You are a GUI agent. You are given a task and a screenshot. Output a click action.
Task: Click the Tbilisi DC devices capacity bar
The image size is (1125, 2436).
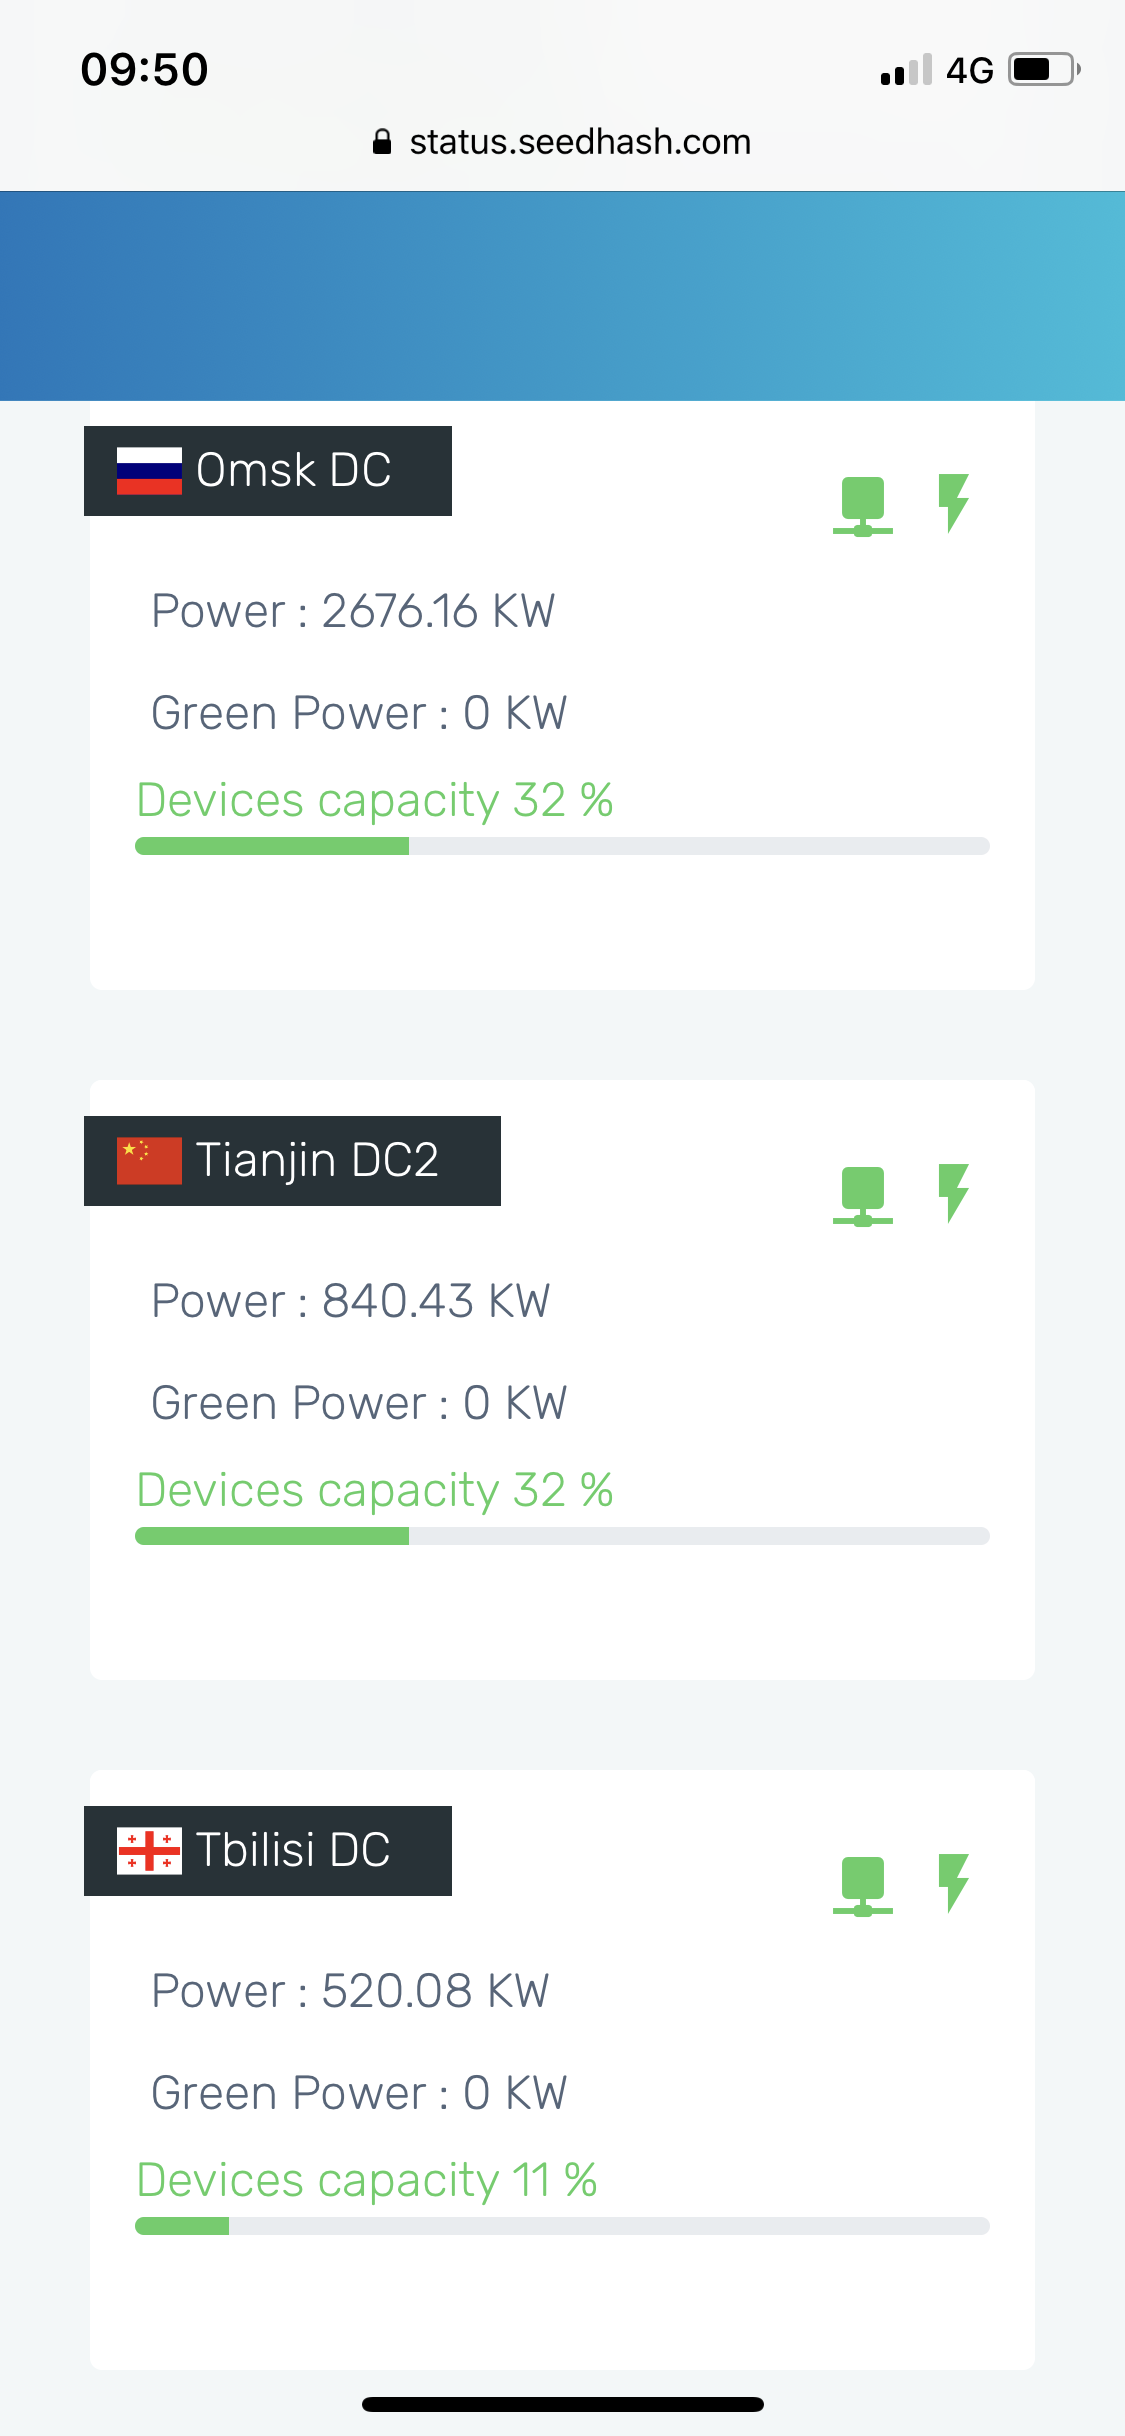tap(562, 2226)
